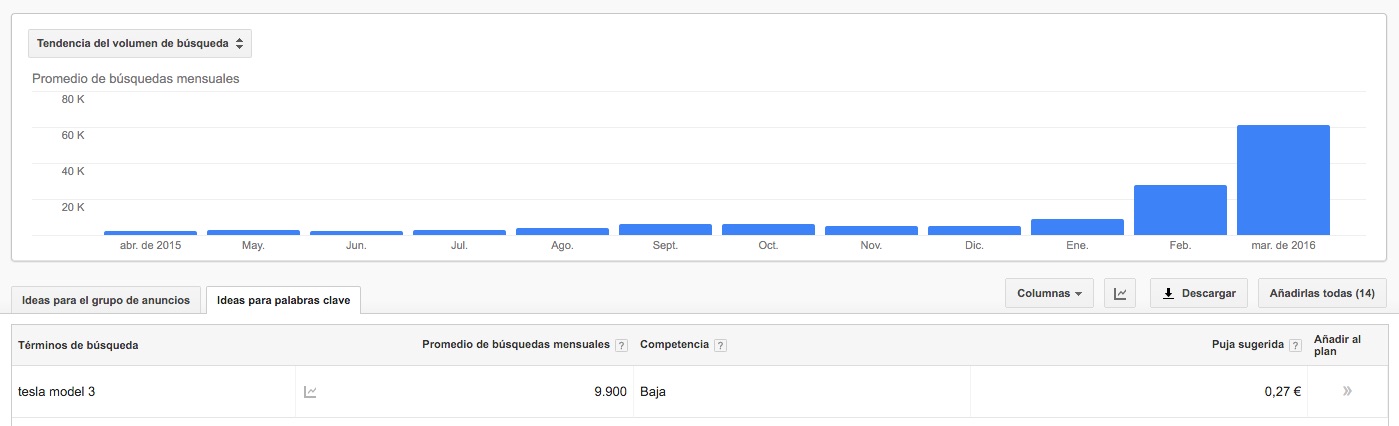Image resolution: width=1399 pixels, height=426 pixels.
Task: Click Añadirlas todas (14) button
Action: coord(1322,294)
